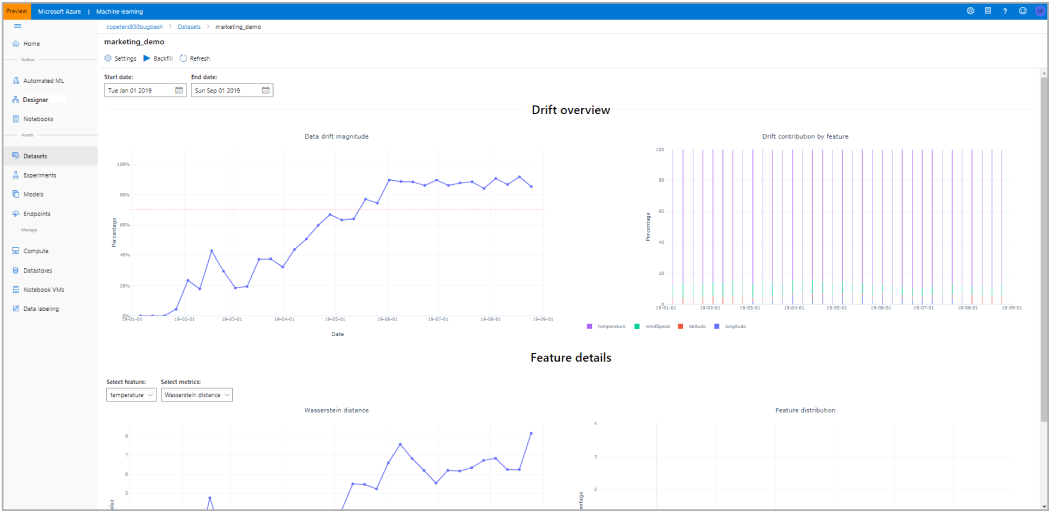1049x511 pixels.
Task: Click the feedback smiley icon
Action: (x=1022, y=11)
